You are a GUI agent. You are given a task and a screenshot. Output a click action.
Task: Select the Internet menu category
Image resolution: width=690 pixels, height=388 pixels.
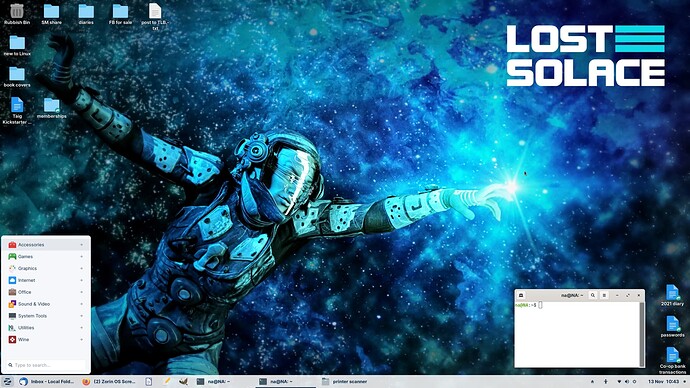[x=46, y=280]
